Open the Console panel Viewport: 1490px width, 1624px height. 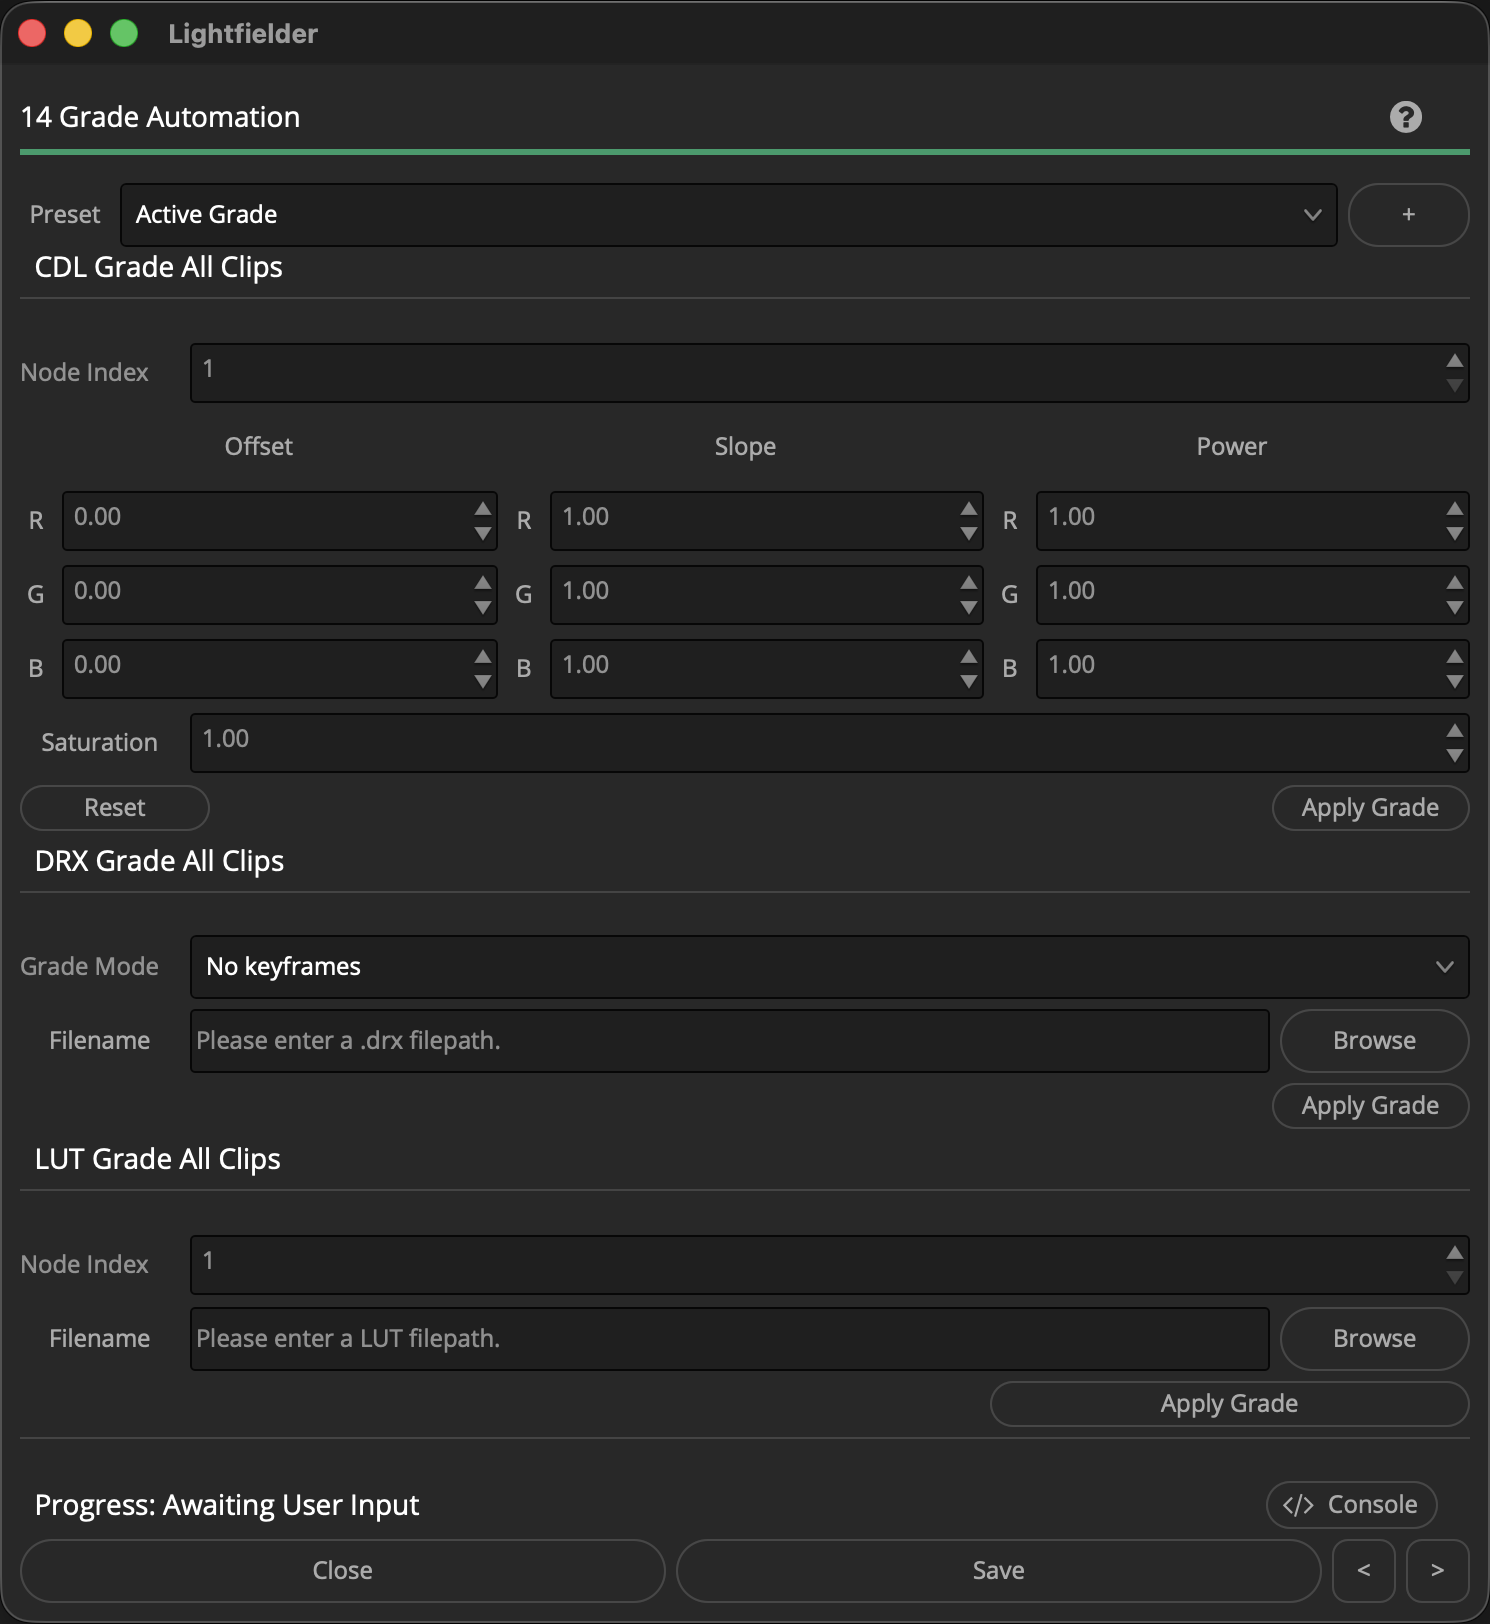click(x=1351, y=1505)
